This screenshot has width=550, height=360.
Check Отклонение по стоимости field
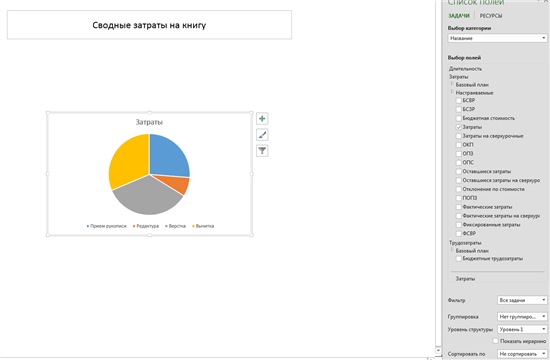458,189
